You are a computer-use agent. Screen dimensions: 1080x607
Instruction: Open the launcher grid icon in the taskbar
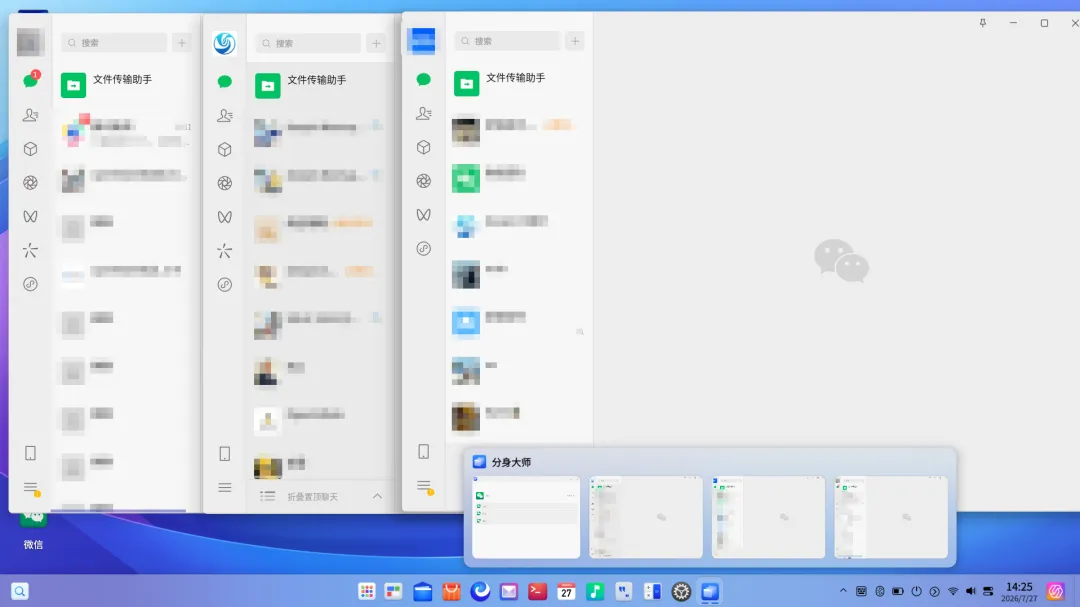point(366,591)
